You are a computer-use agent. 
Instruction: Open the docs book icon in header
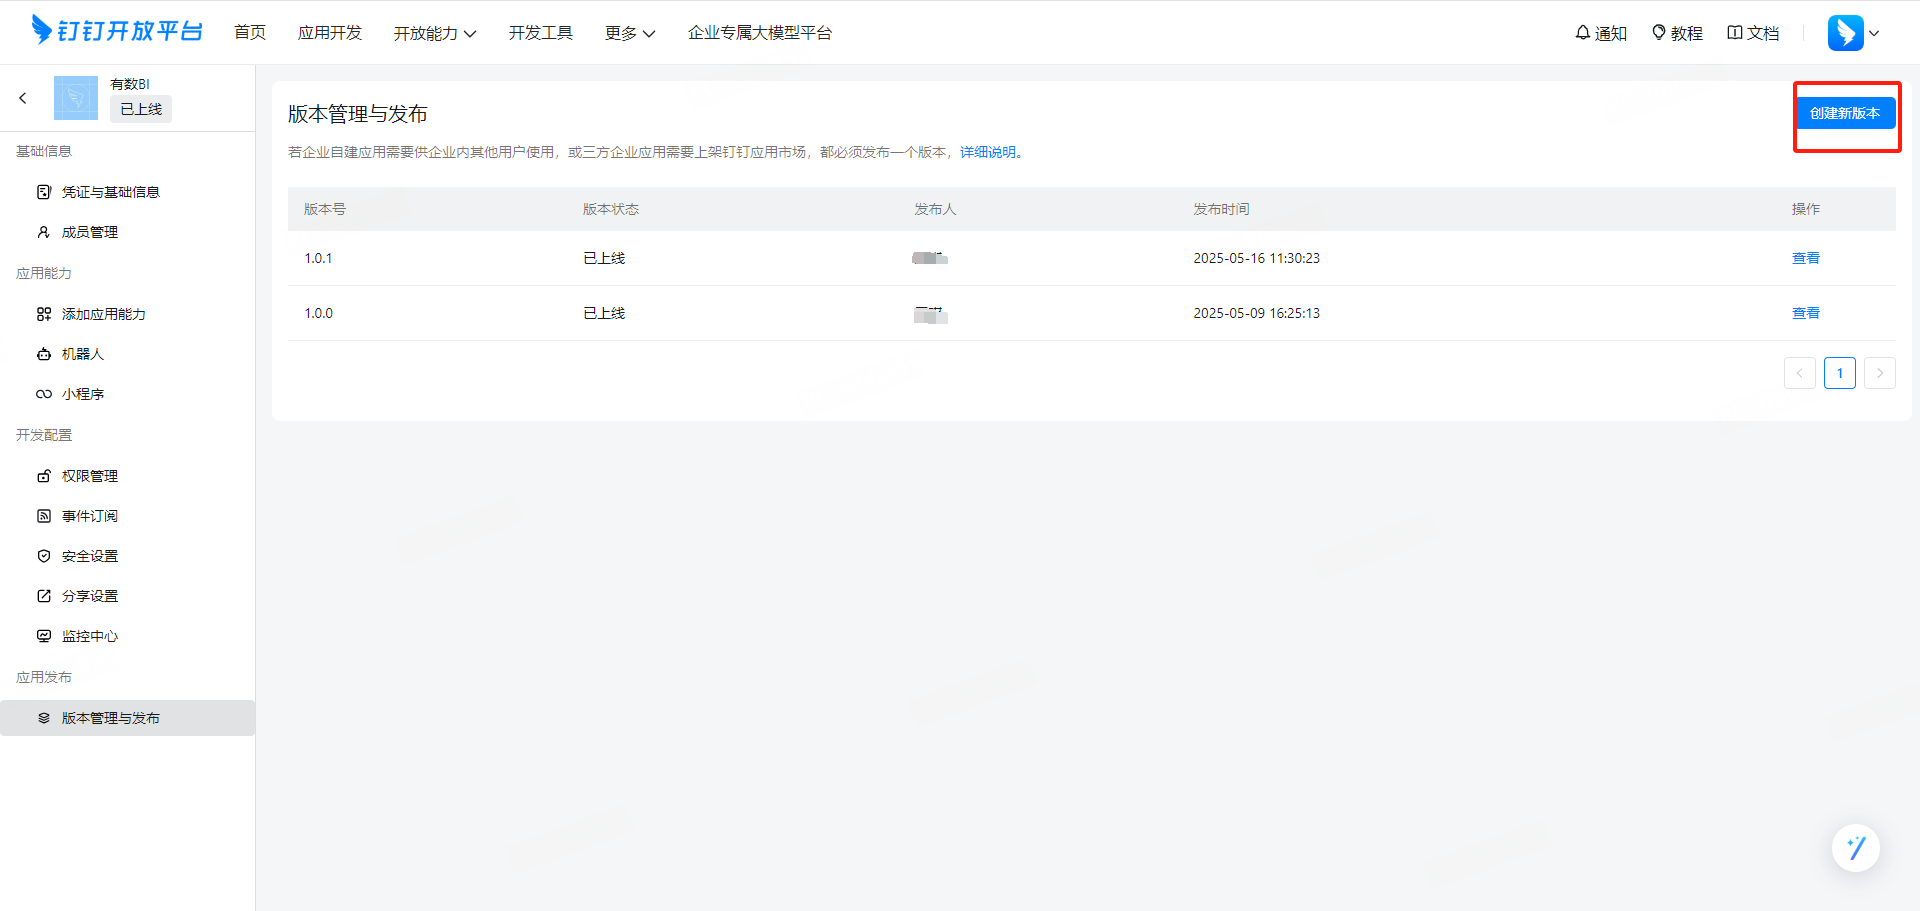(1735, 33)
